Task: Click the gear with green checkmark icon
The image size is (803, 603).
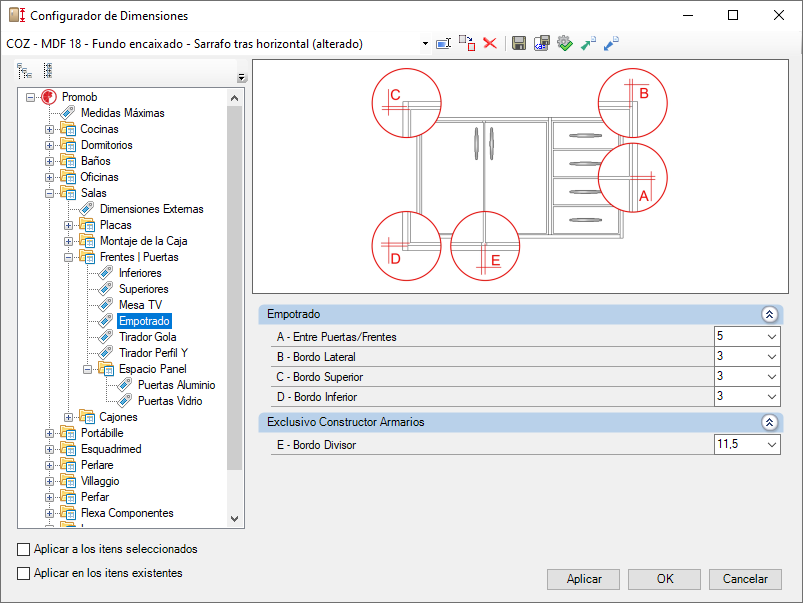Action: [565, 44]
